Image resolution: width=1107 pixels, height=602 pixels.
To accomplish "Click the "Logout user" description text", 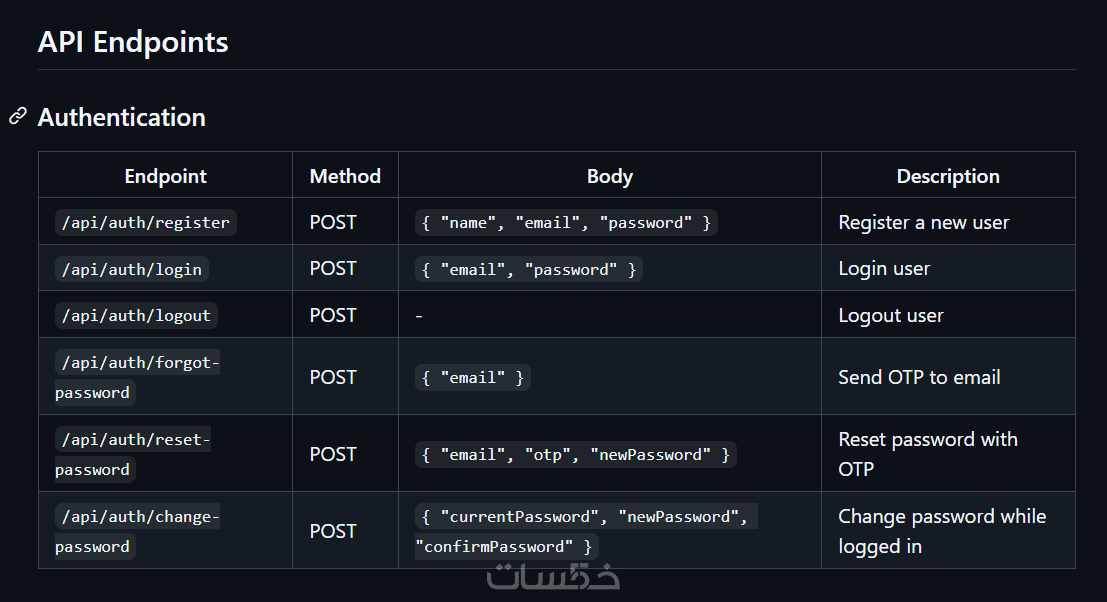I will pyautogui.click(x=890, y=315).
